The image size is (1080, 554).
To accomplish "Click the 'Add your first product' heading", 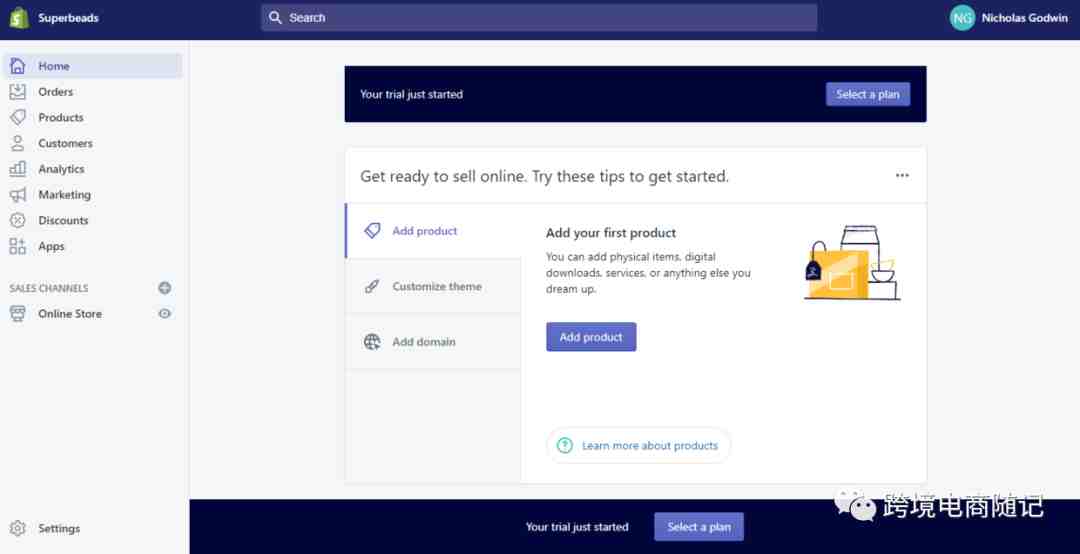I will pyautogui.click(x=611, y=233).
